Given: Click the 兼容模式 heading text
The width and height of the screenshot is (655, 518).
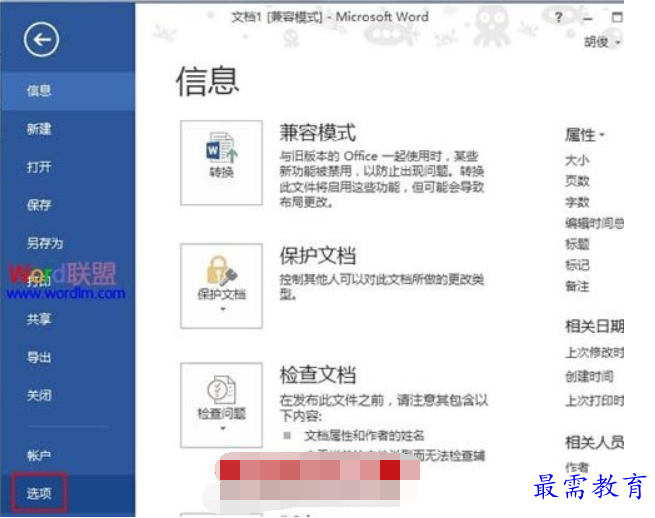Looking at the screenshot, I should coord(318,133).
